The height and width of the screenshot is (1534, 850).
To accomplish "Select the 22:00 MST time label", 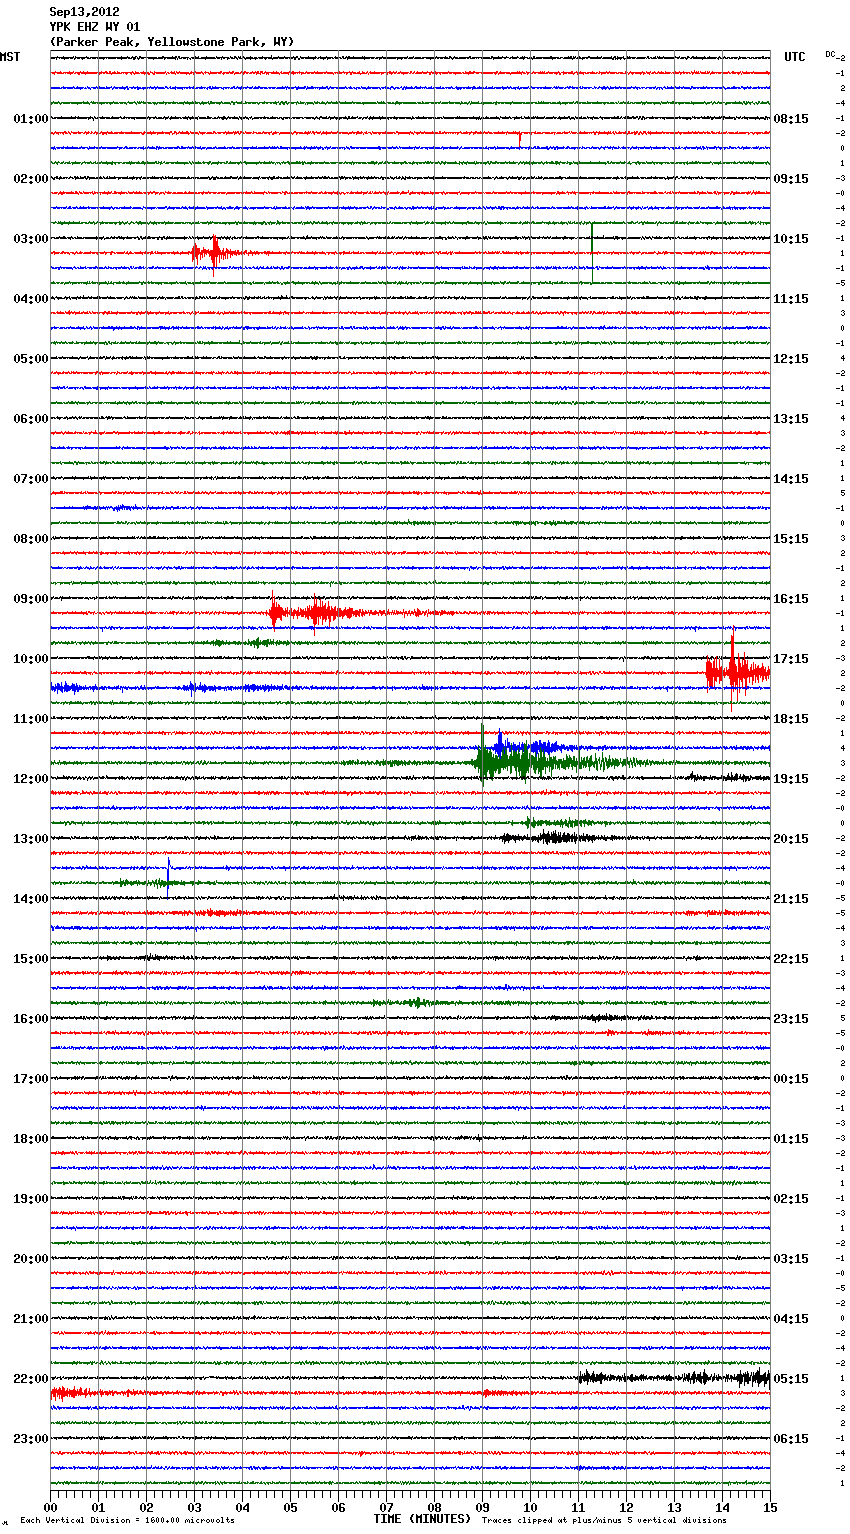I will coord(30,1379).
